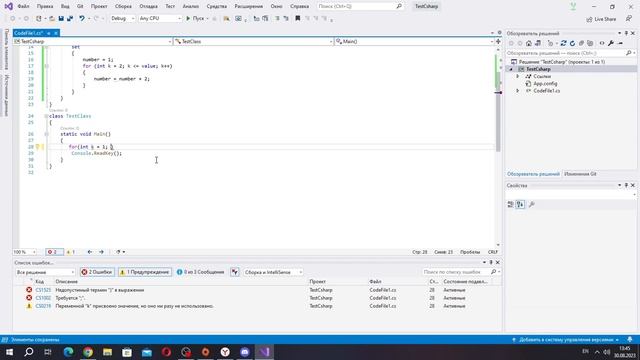
Task: Click the Save file toolbar icon
Action: pyautogui.click(x=61, y=18)
